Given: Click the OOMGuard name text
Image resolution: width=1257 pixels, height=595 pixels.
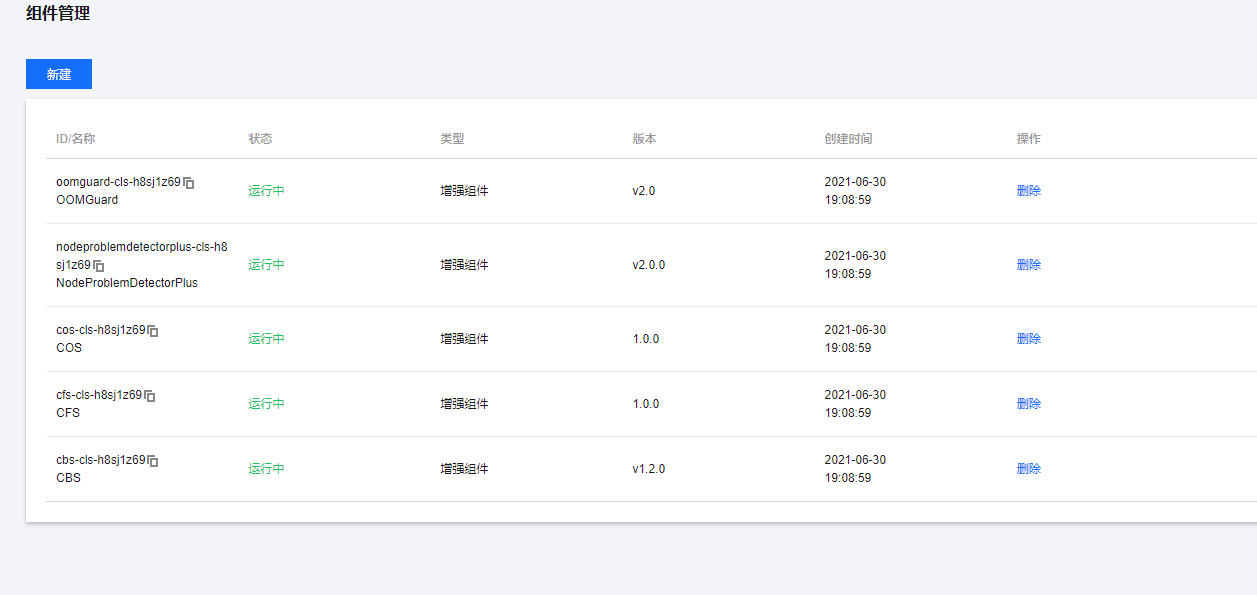Looking at the screenshot, I should tap(87, 200).
